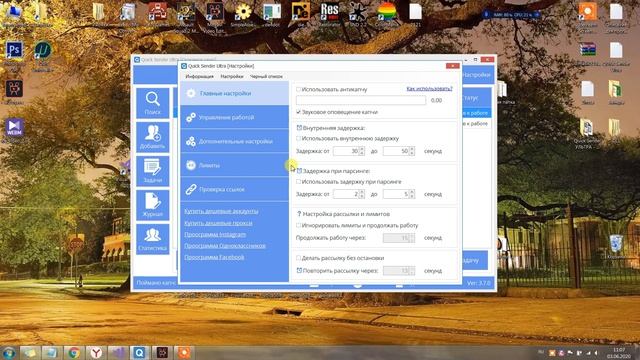Open the Задачи (tasks) sidebar icon
This screenshot has height=360, width=640.
(x=152, y=171)
